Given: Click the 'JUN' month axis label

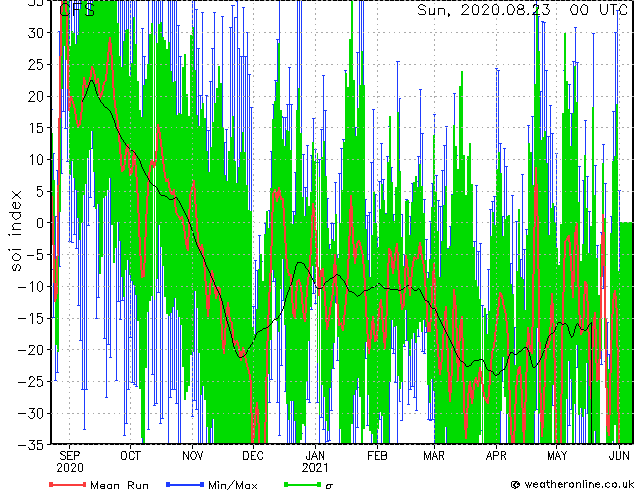Looking at the screenshot, I should click(619, 456).
